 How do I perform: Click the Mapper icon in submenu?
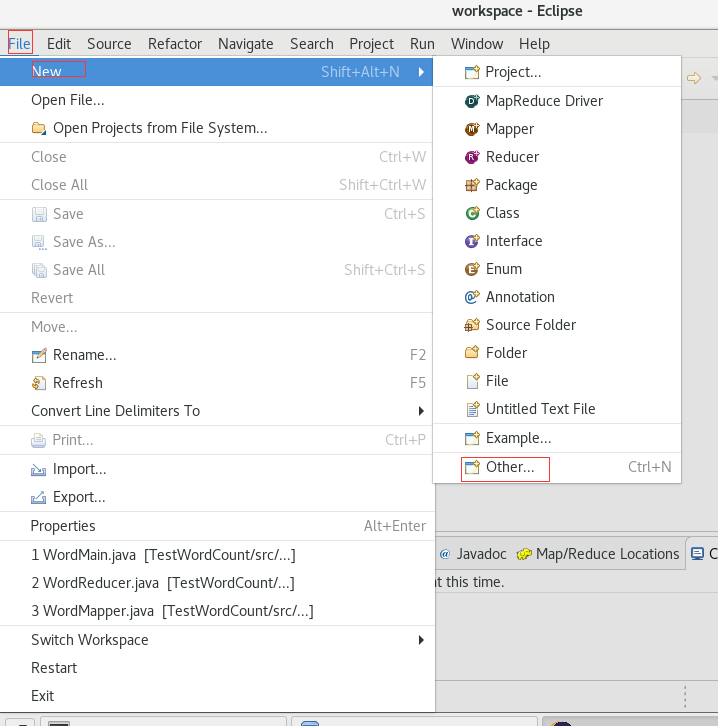pyautogui.click(x=472, y=129)
